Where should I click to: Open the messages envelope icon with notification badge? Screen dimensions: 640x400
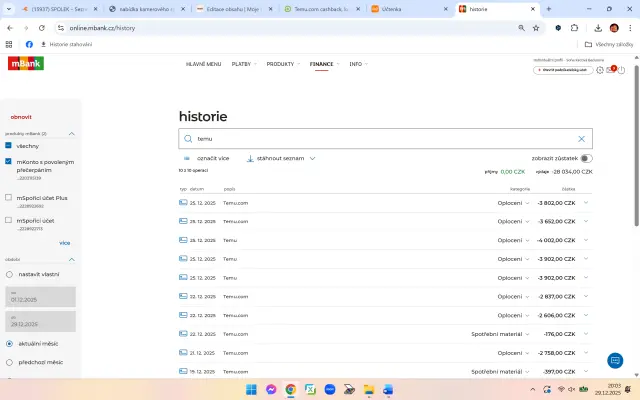coord(611,70)
